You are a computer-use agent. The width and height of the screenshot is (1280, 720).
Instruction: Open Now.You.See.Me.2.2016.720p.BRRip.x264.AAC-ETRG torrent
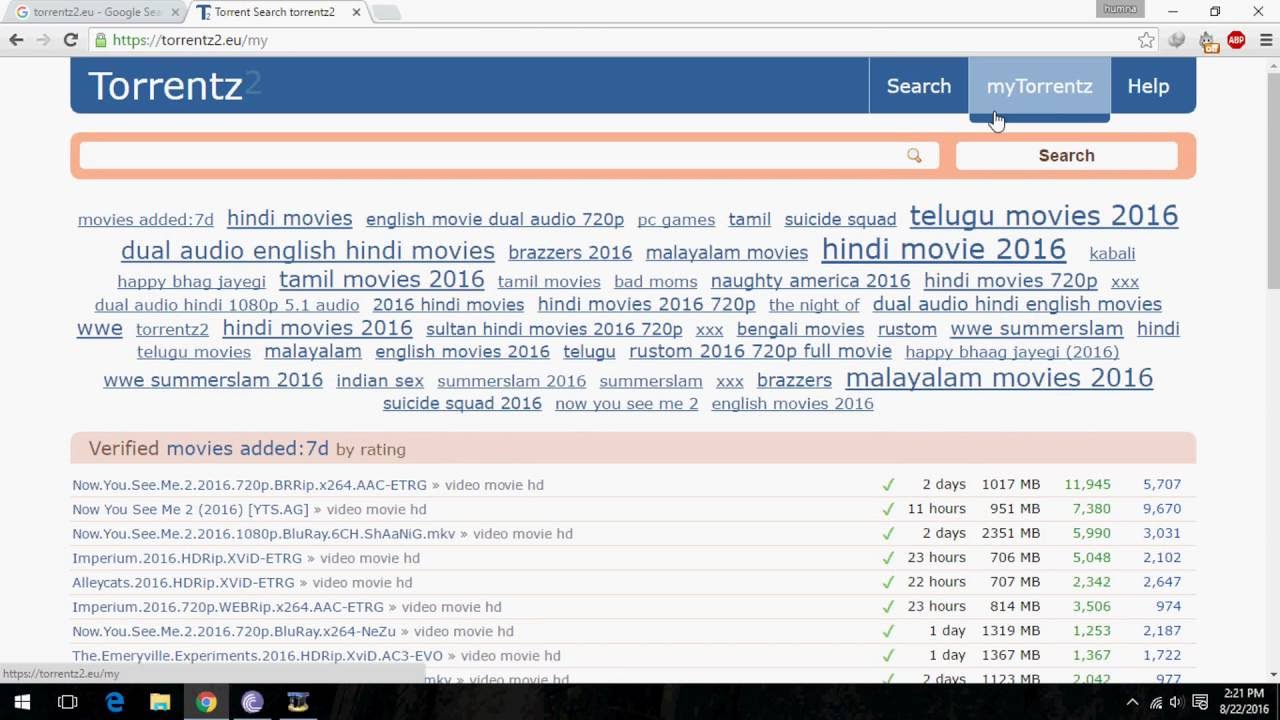[x=249, y=485]
